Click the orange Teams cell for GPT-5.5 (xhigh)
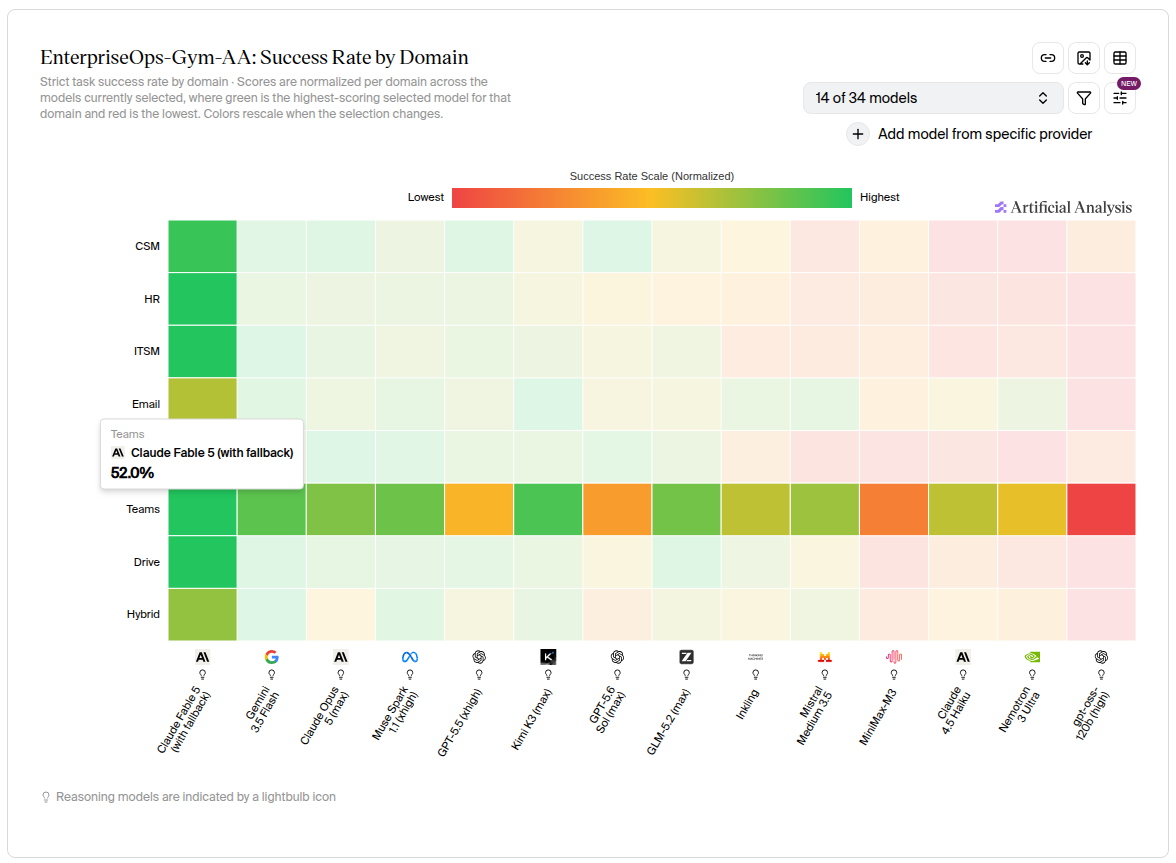 pos(478,509)
